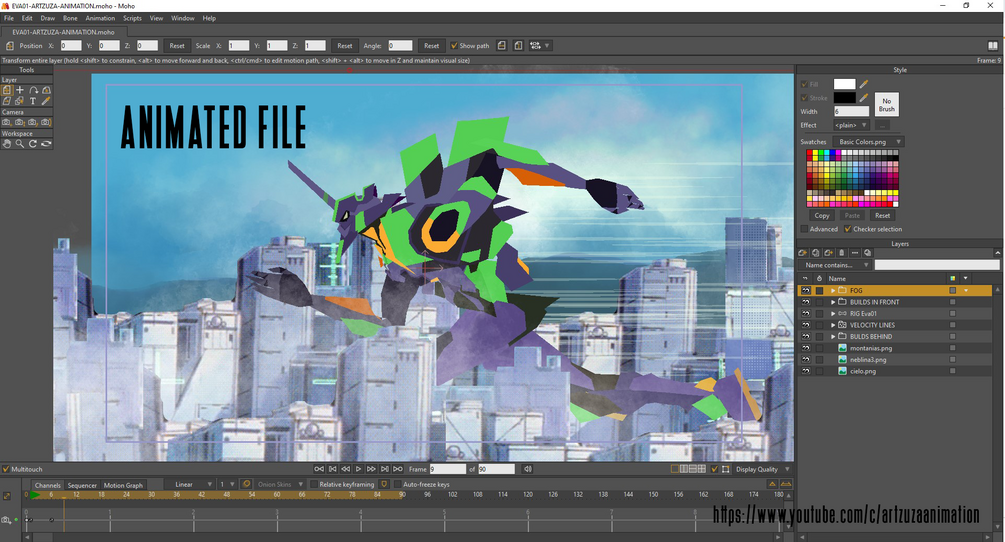Click the Fill color pencil icon
Screen dimensions: 1005x542
[864, 84]
